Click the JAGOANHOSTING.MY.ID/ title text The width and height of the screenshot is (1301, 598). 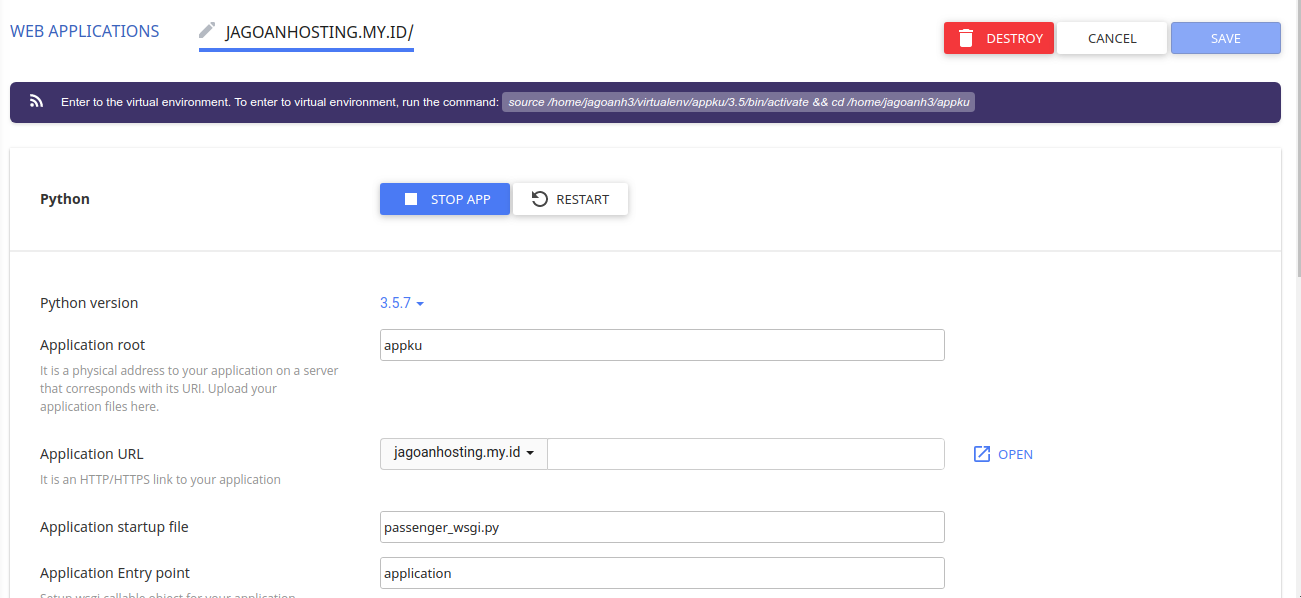click(319, 32)
